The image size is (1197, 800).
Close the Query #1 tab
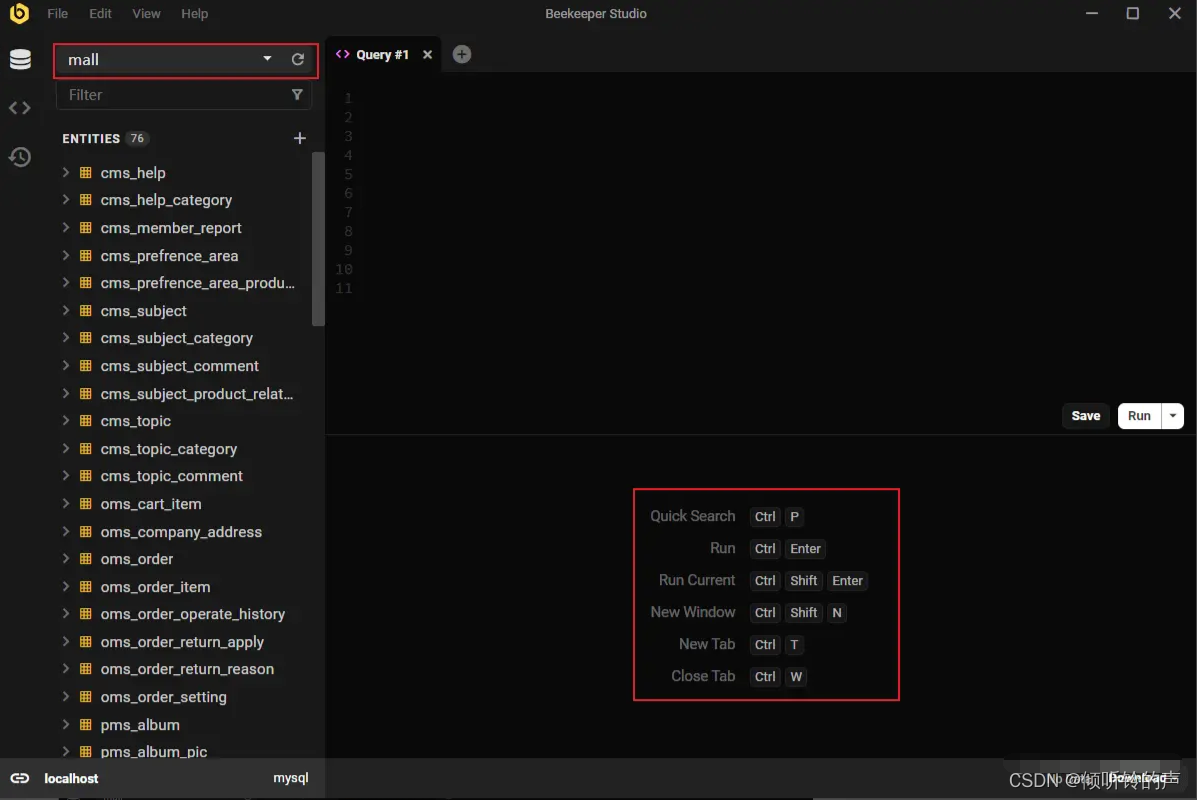point(428,54)
